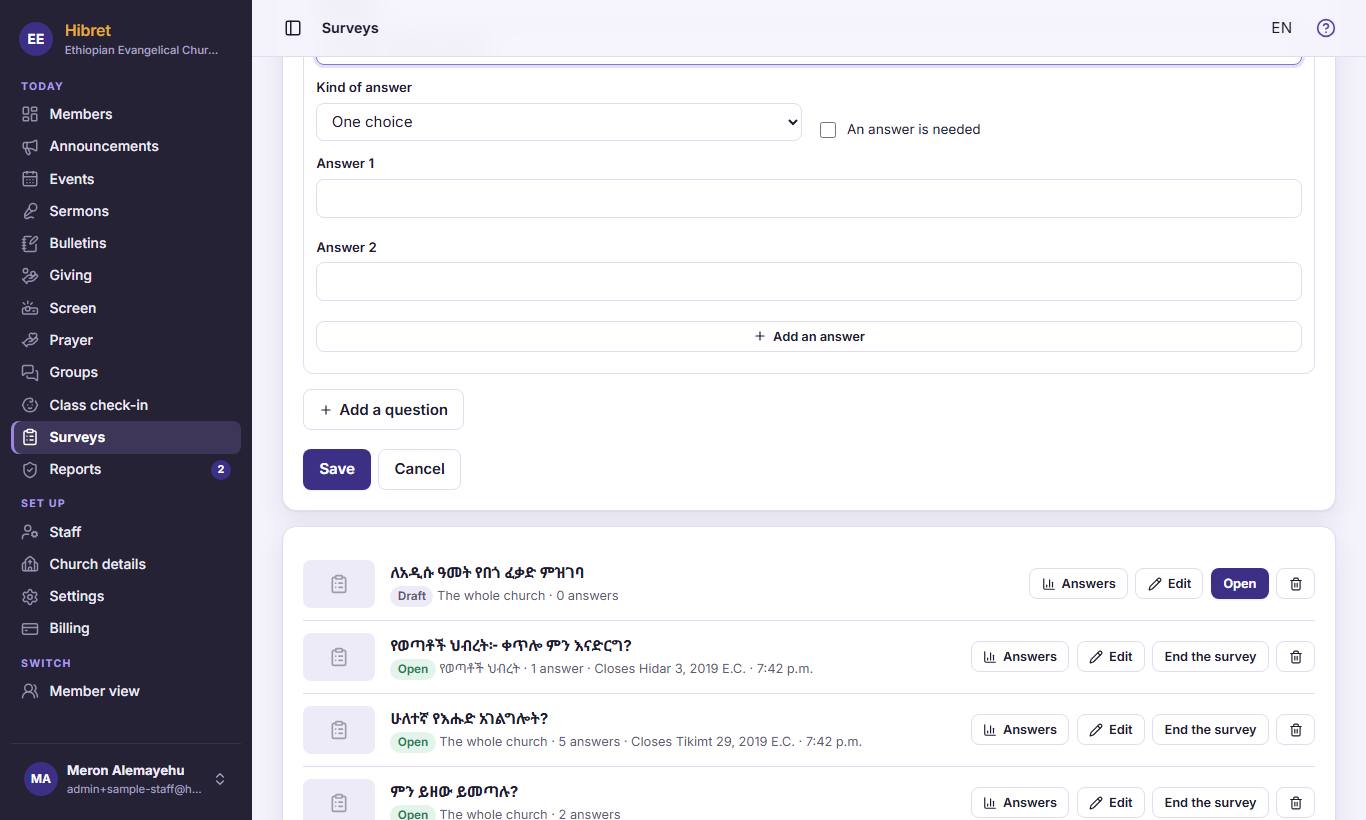Open Settings in the sidebar
Image resolution: width=1366 pixels, height=820 pixels.
coord(126,596)
